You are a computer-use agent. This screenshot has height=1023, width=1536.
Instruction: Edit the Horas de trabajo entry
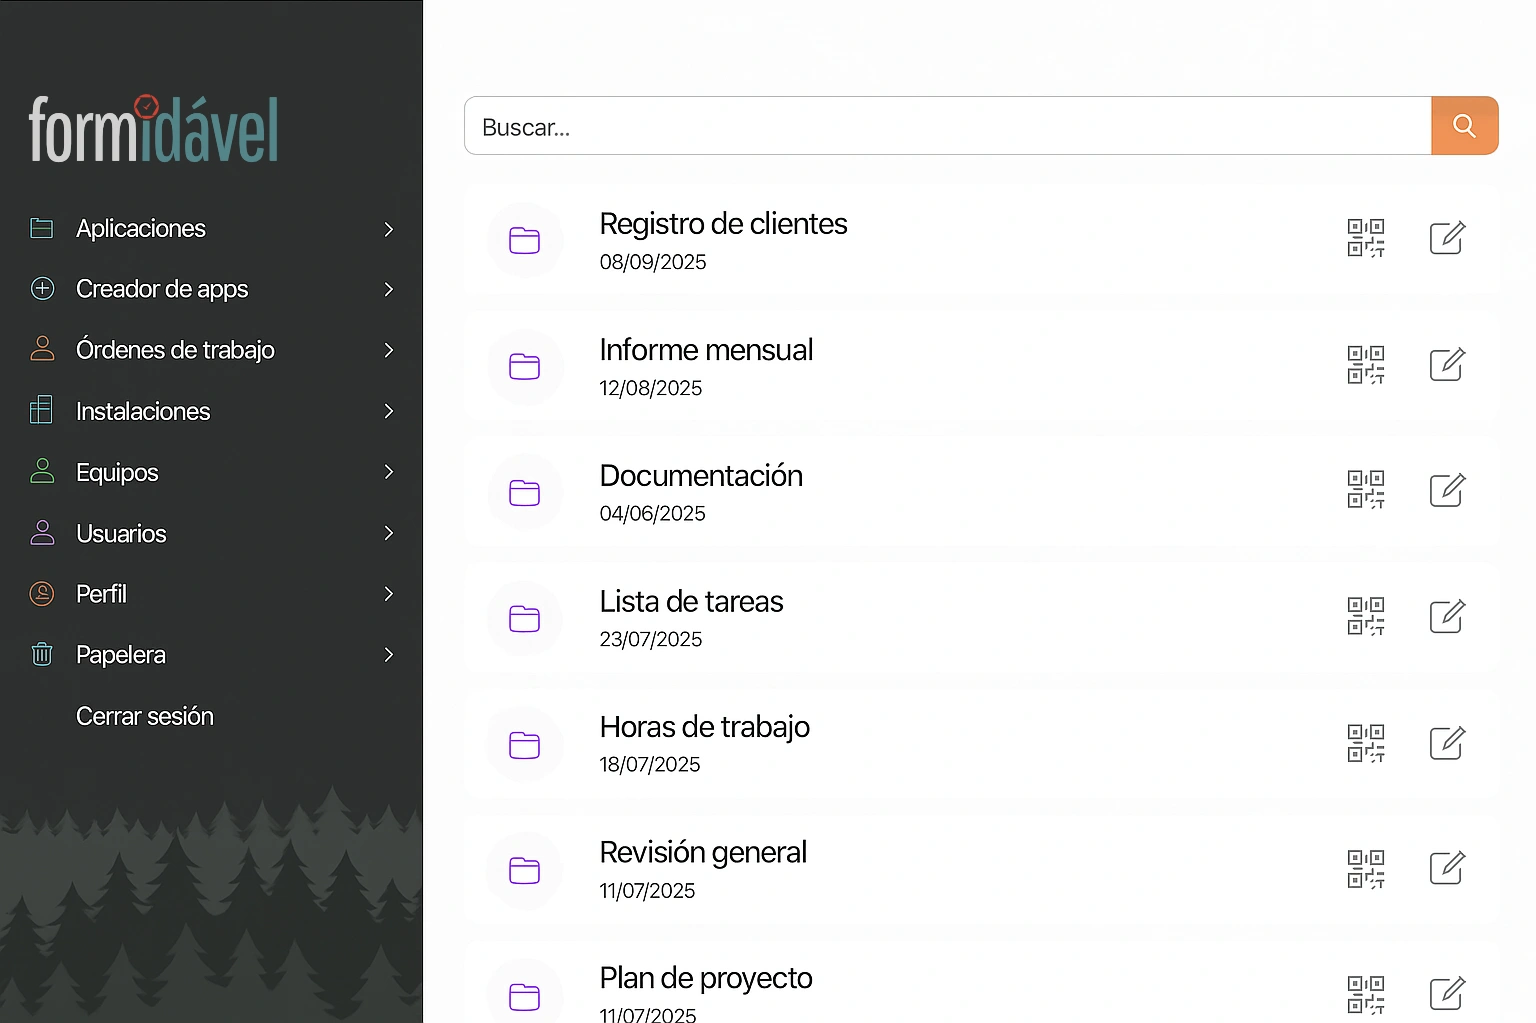tap(1447, 743)
